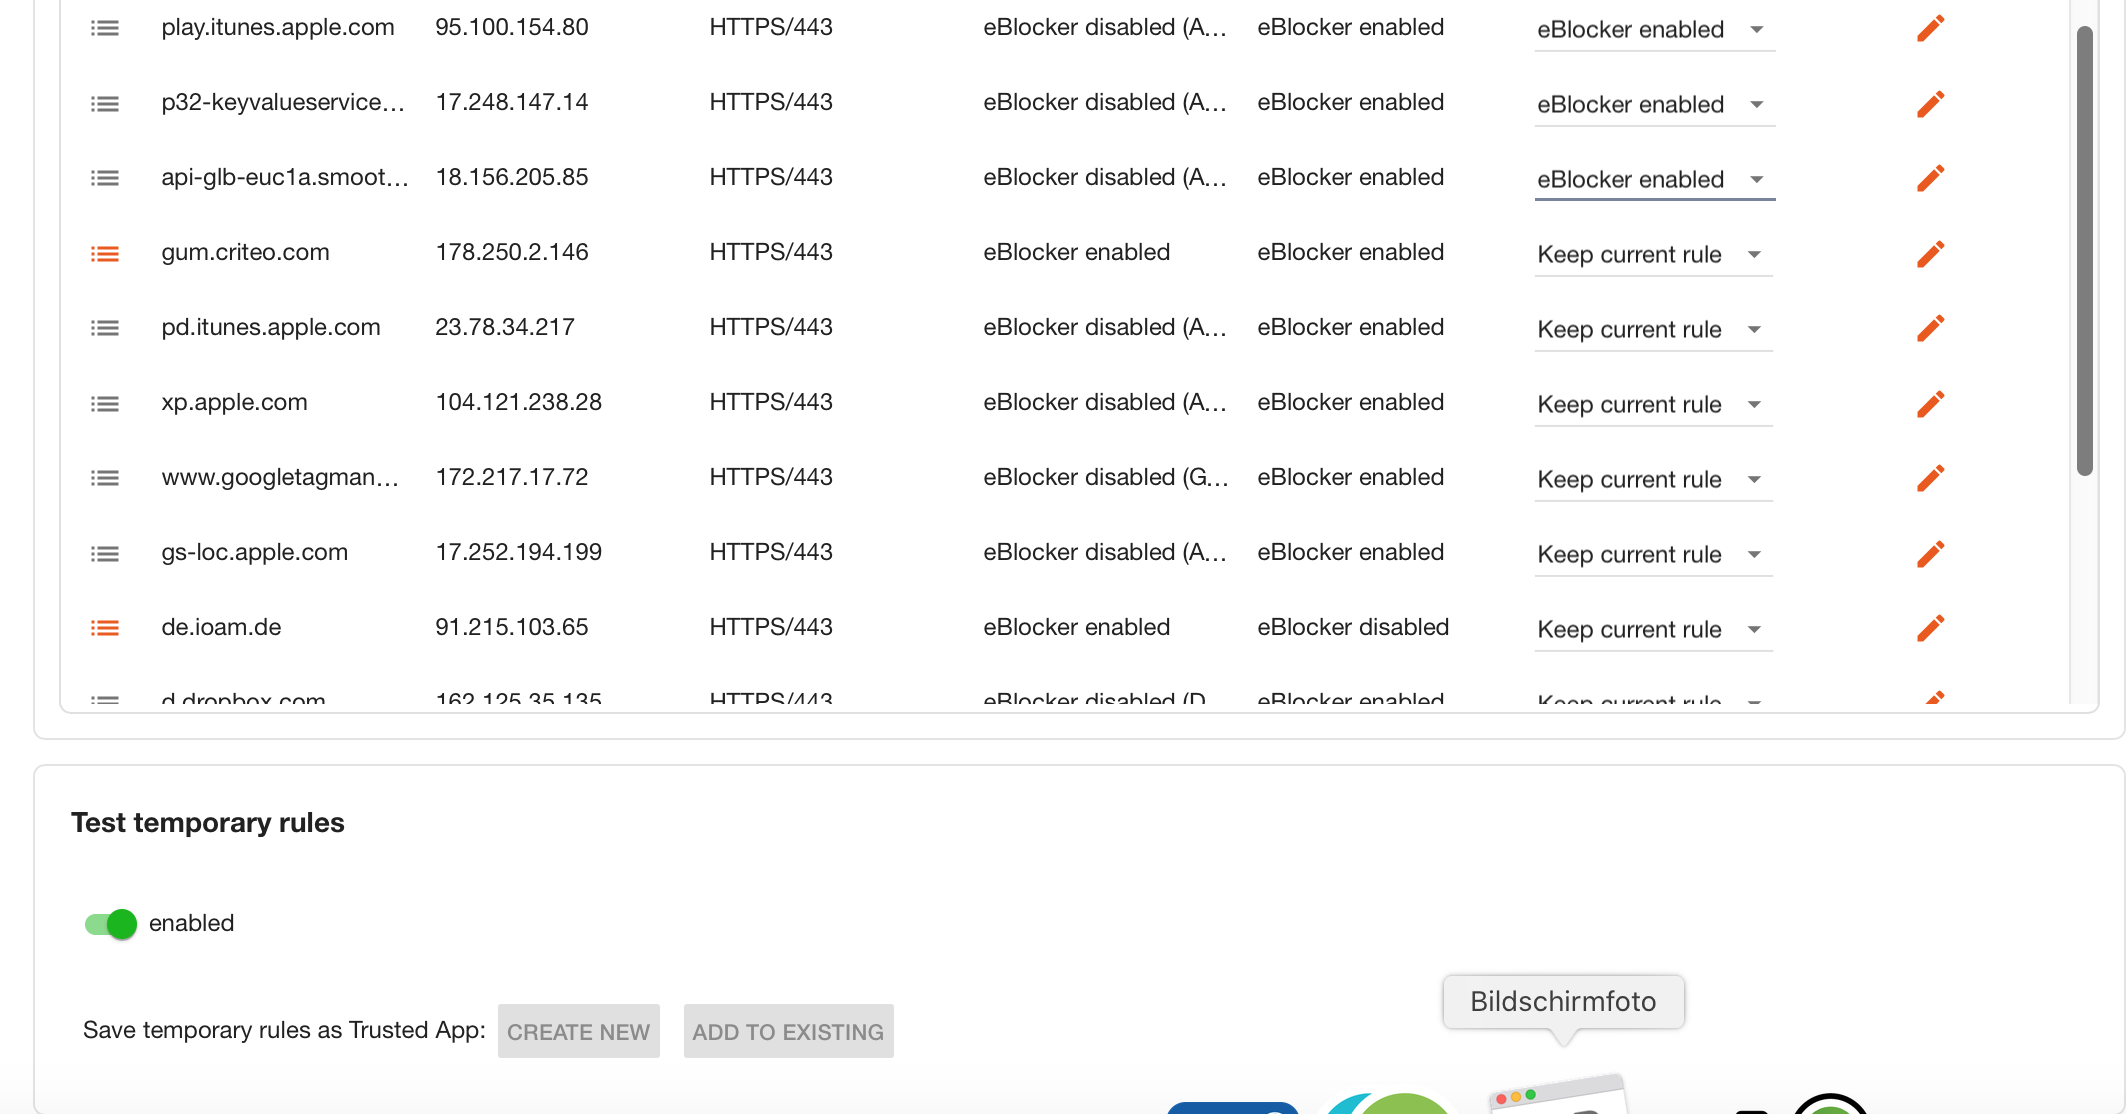Select the de.ioam.de domain text

[x=222, y=627]
